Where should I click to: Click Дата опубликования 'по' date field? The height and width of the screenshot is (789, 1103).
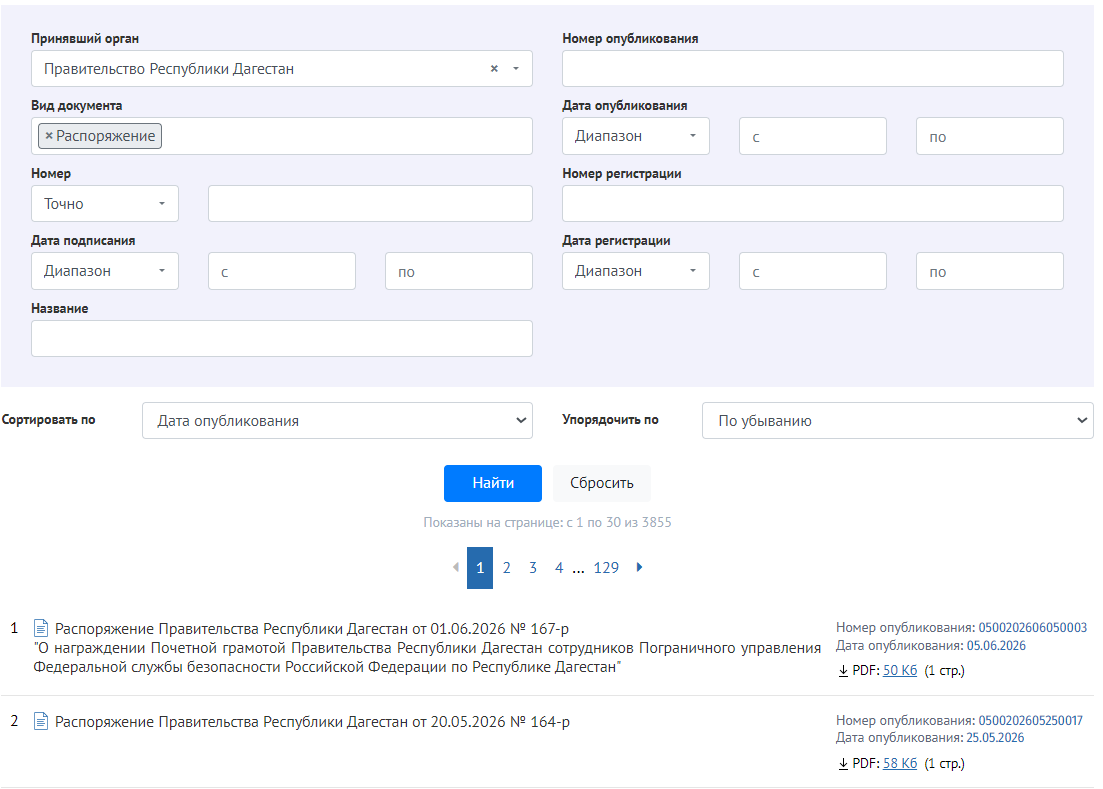(x=989, y=136)
